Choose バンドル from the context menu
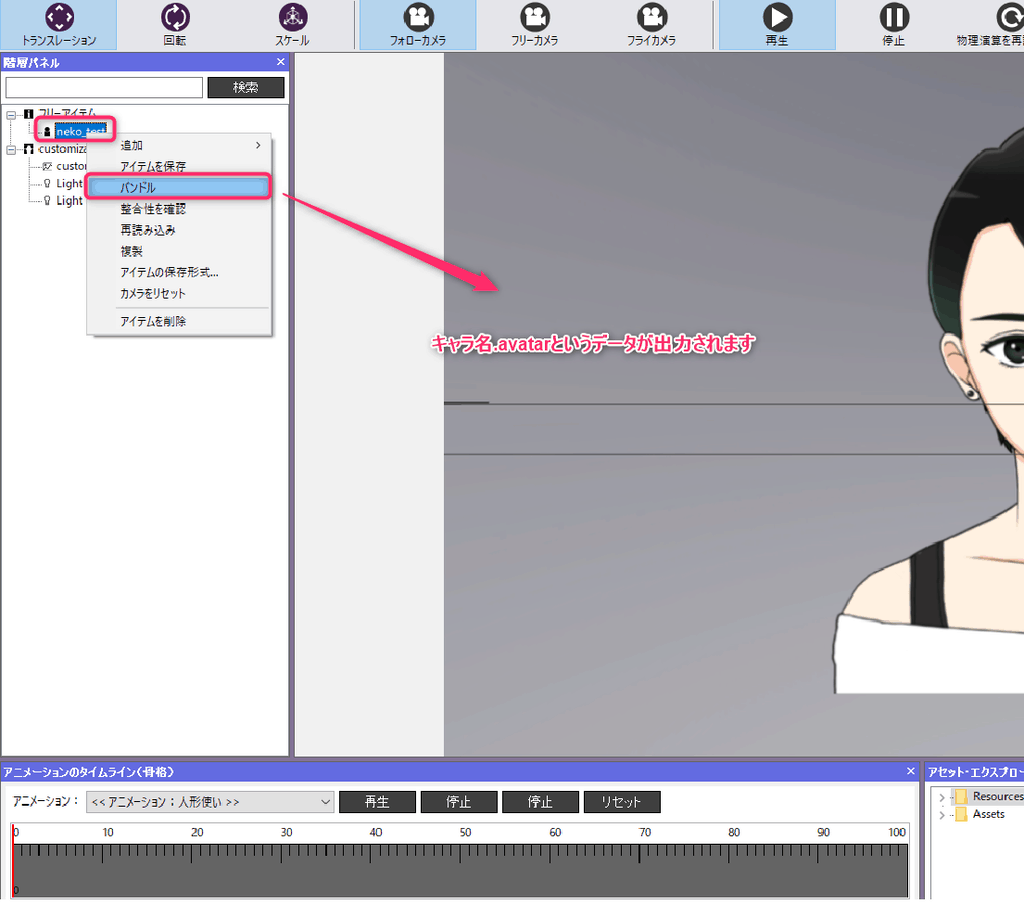Image resolution: width=1024 pixels, height=904 pixels. (x=179, y=187)
